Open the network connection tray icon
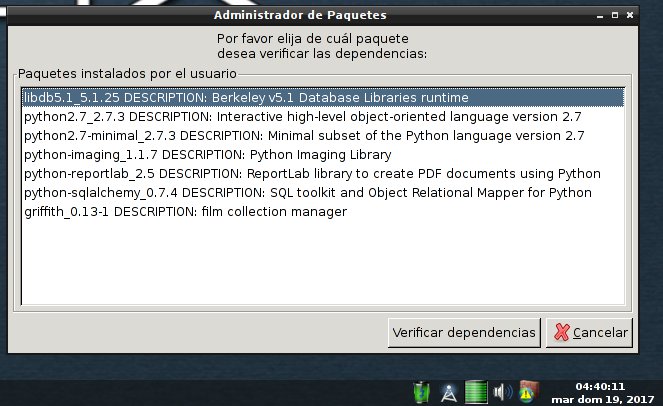This screenshot has height=406, width=663. [449, 393]
